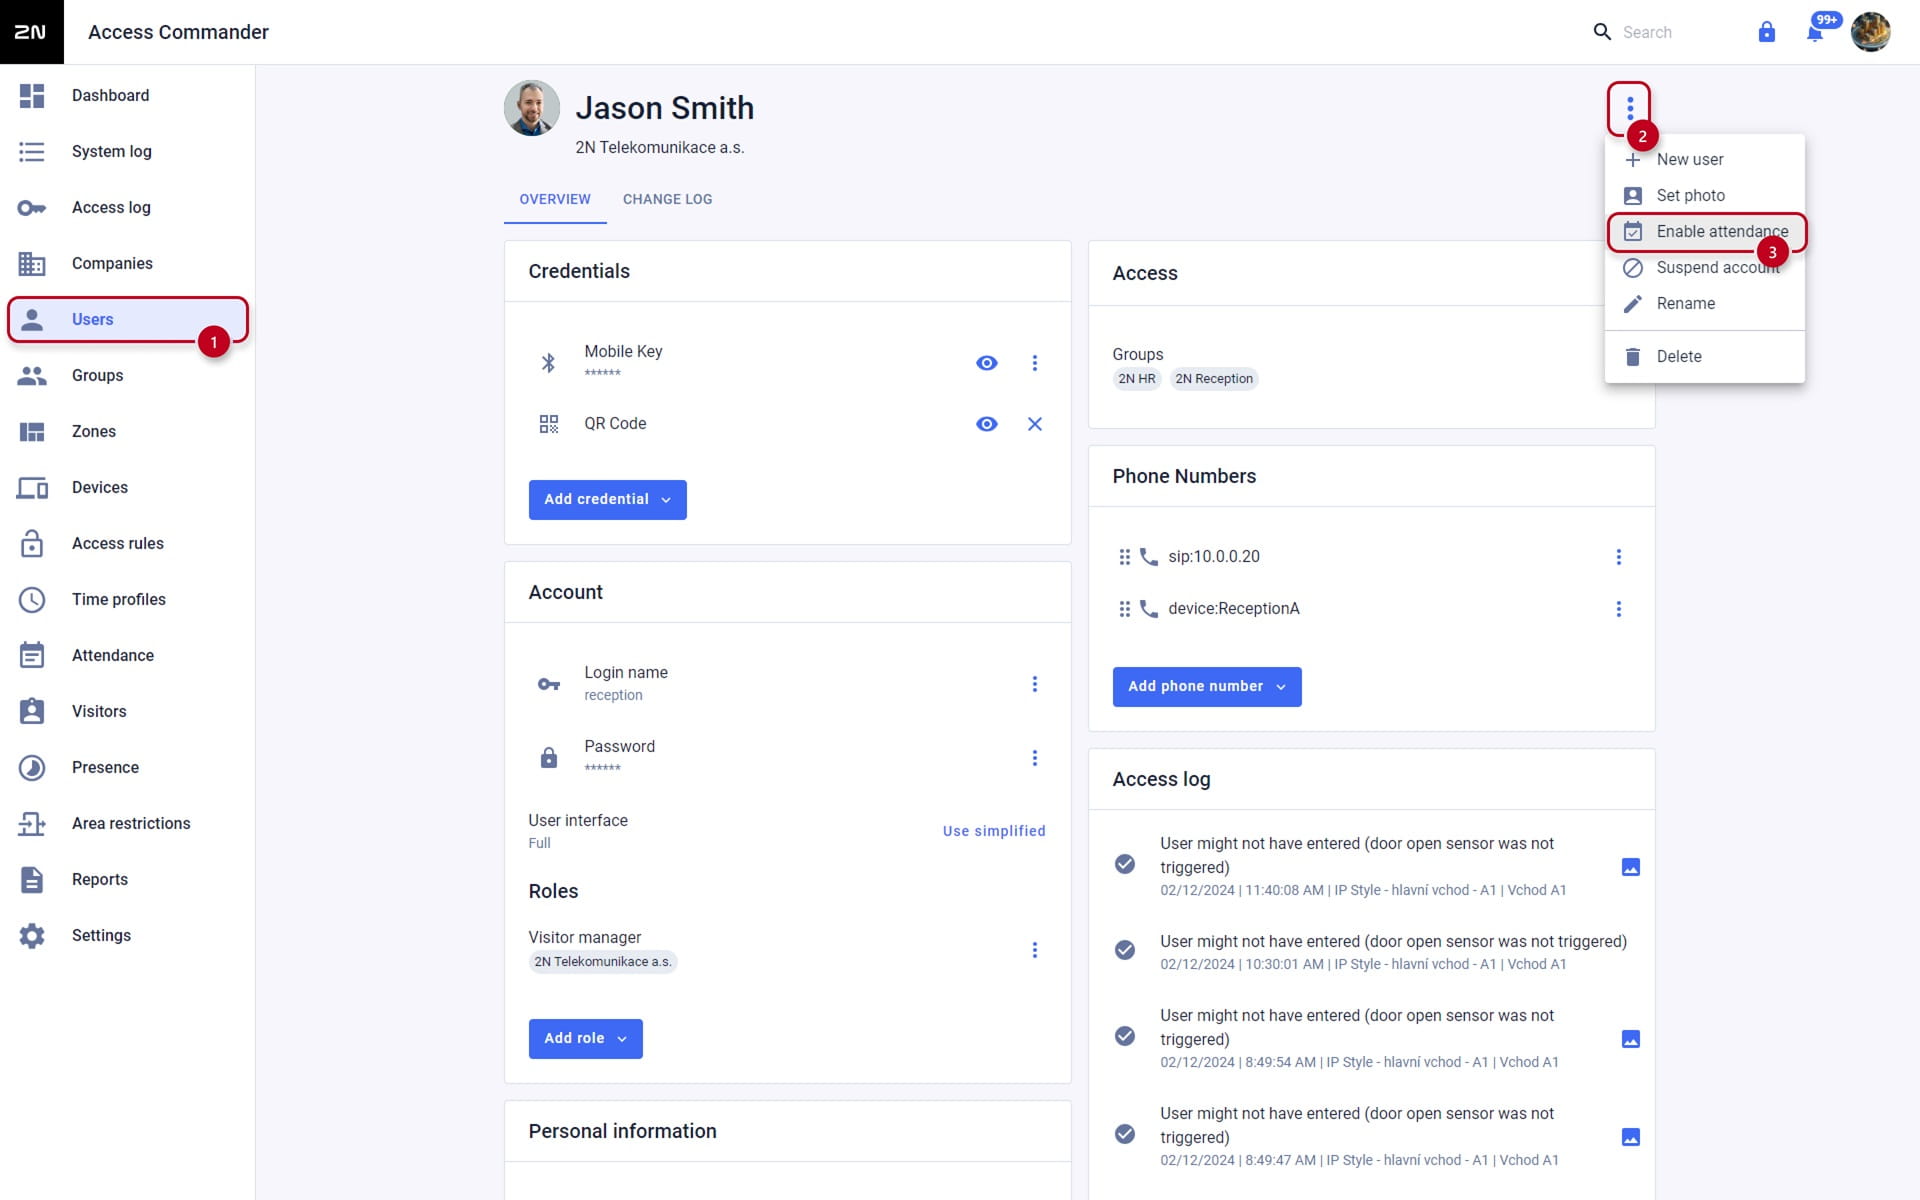The width and height of the screenshot is (1920, 1200).
Task: View image for 11:40:08 AM access log entry
Action: point(1631,867)
